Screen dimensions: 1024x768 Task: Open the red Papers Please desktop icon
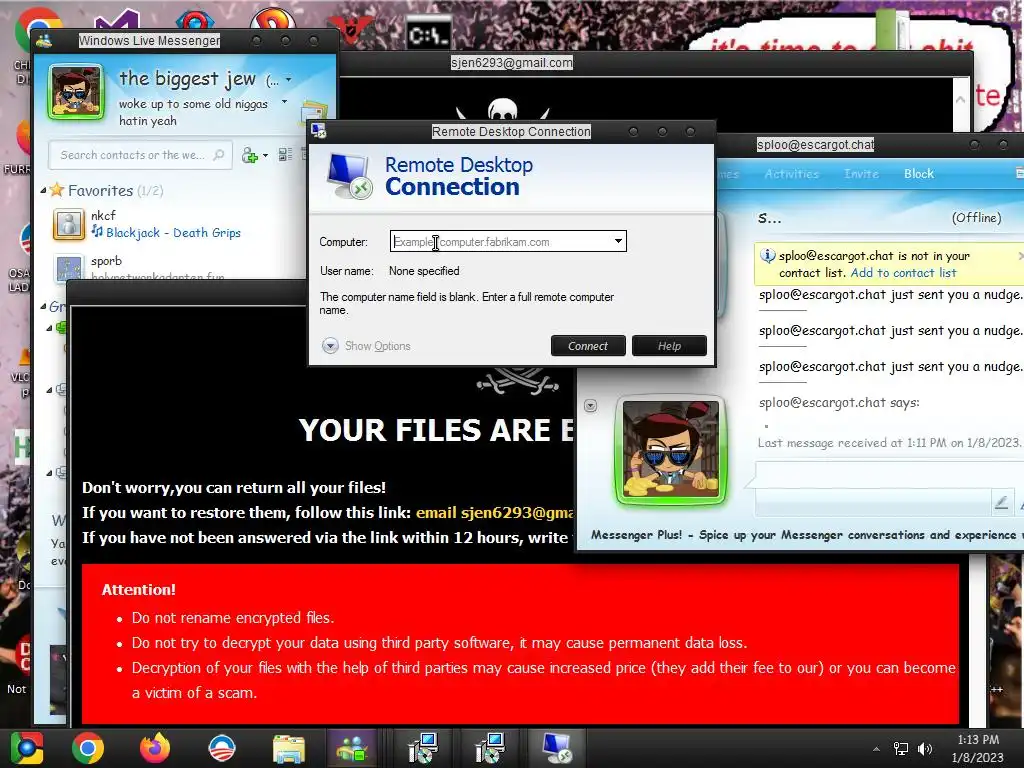click(351, 29)
